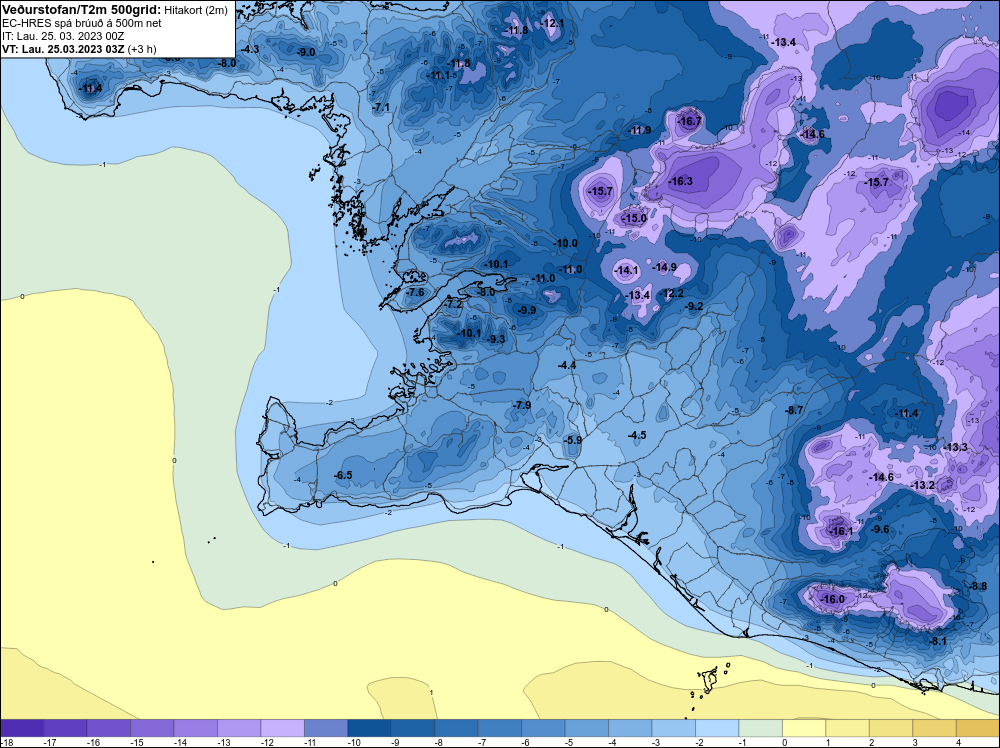The image size is (1000, 748).
Task: Select the orange legend swatch right of label 4
Action: tap(977, 728)
